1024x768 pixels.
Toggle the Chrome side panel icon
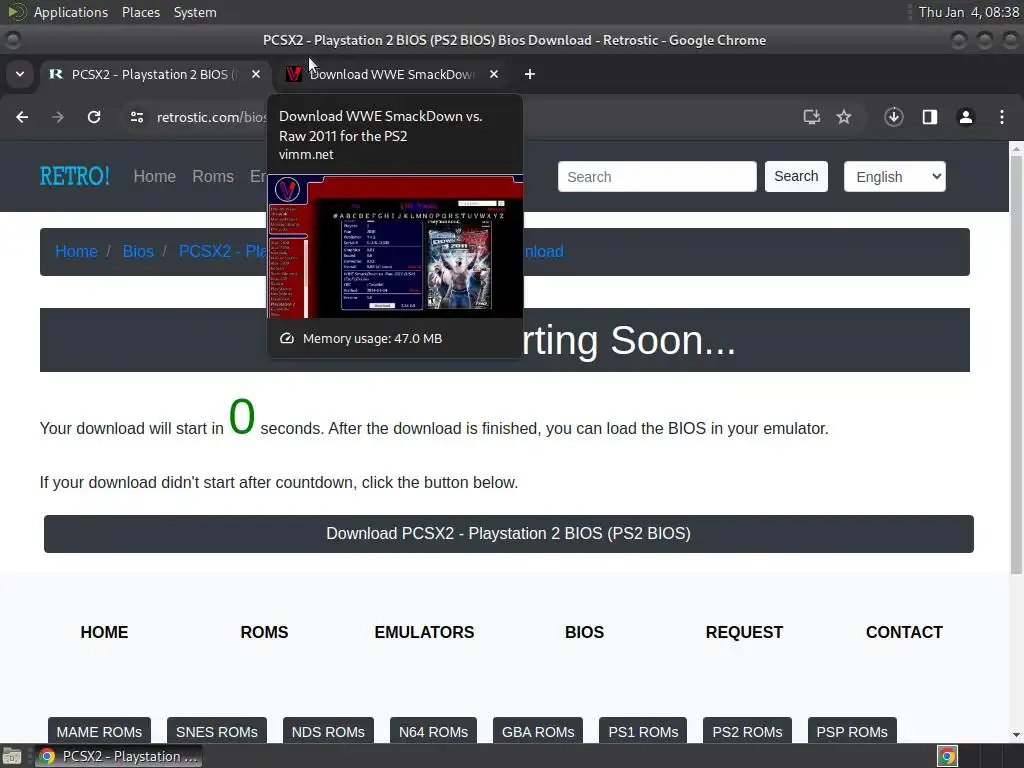coord(929,117)
